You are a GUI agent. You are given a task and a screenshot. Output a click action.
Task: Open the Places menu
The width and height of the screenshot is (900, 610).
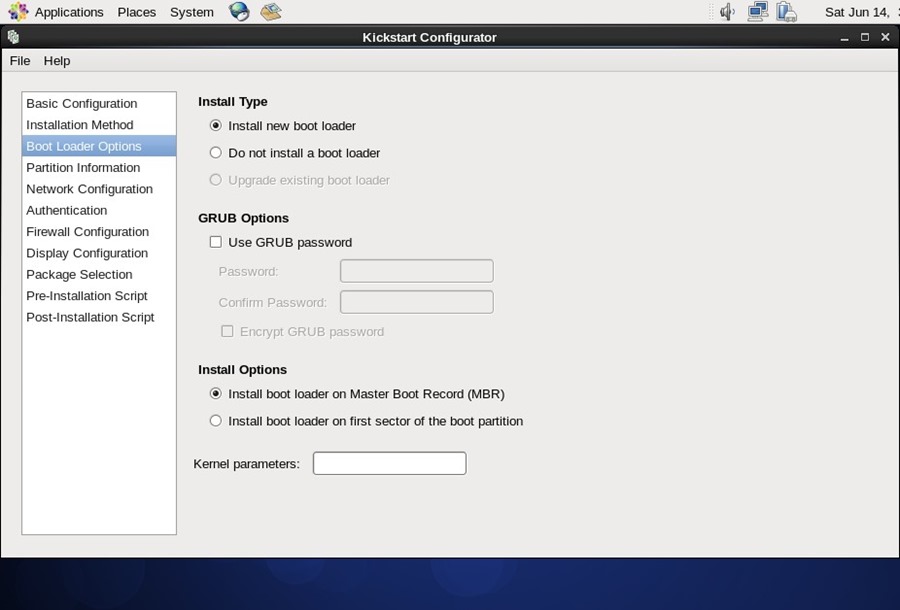pyautogui.click(x=136, y=12)
